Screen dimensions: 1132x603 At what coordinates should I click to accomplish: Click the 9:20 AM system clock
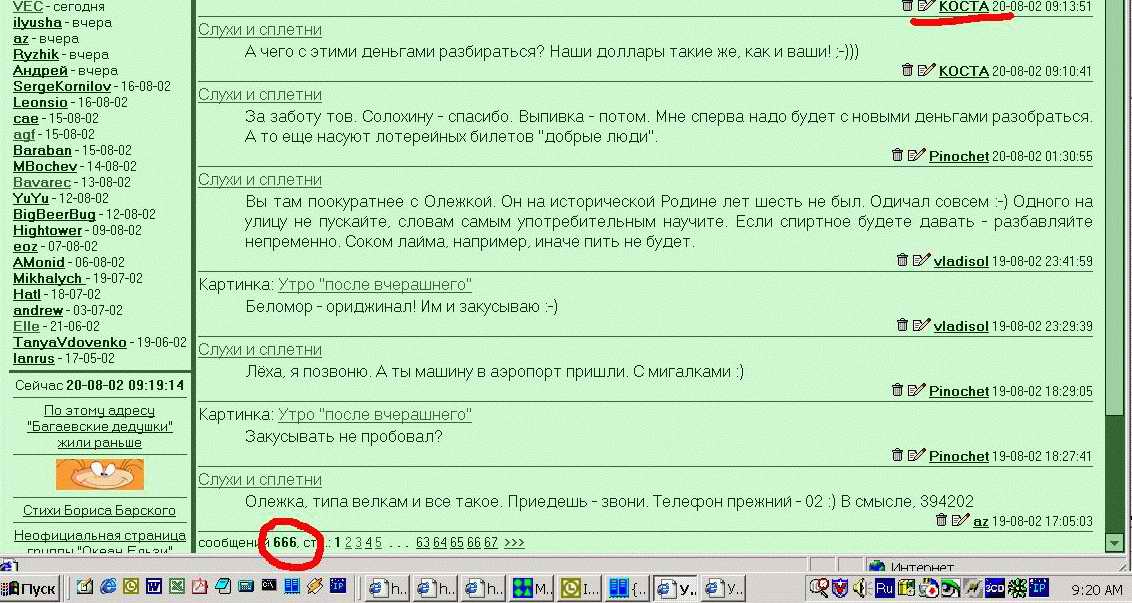click(x=1095, y=589)
